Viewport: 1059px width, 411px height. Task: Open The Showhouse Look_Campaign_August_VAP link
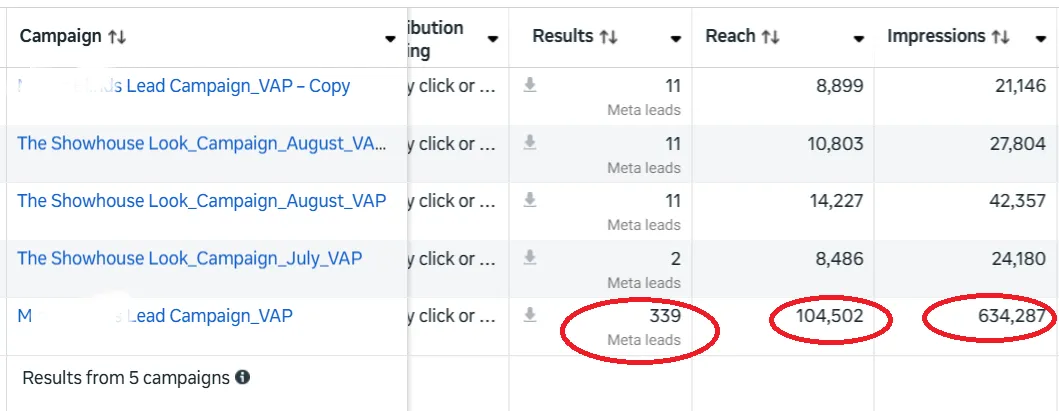202,200
